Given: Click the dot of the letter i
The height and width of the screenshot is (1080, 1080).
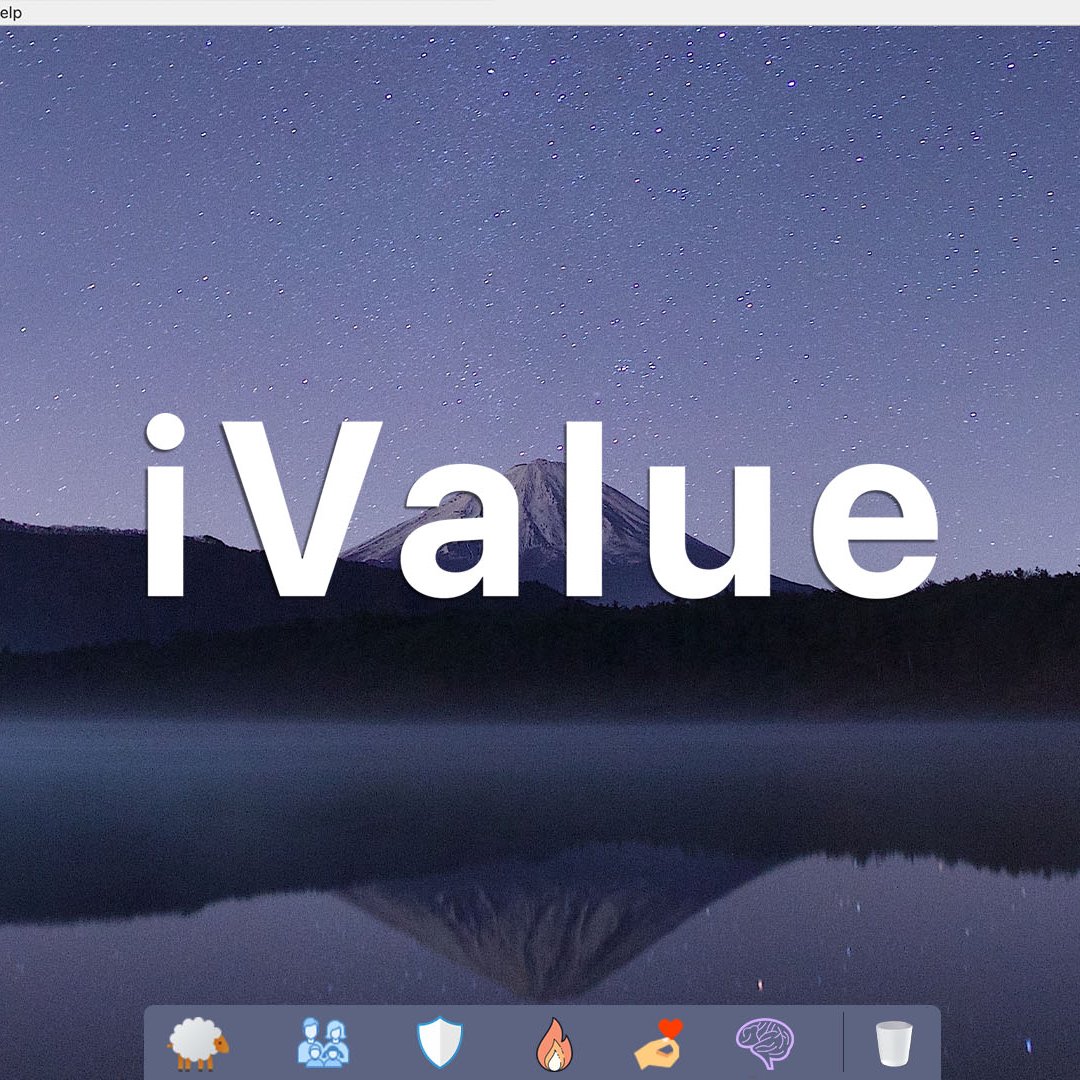Looking at the screenshot, I should click(166, 434).
